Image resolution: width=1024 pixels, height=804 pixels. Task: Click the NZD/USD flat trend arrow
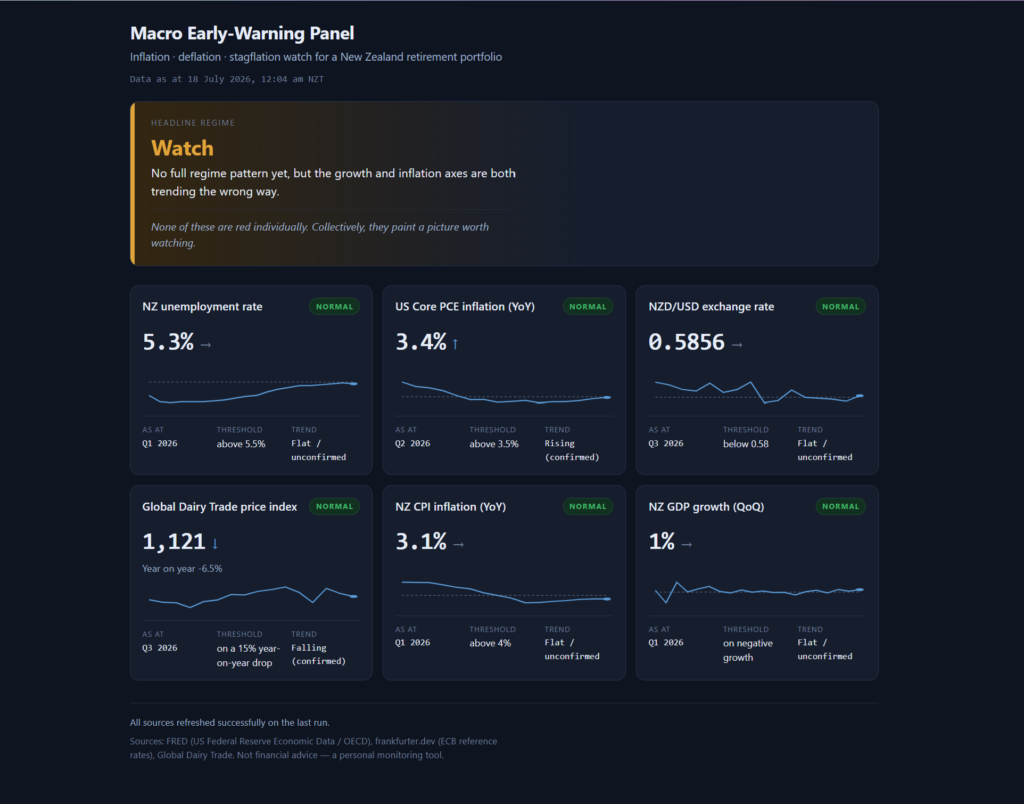737,345
